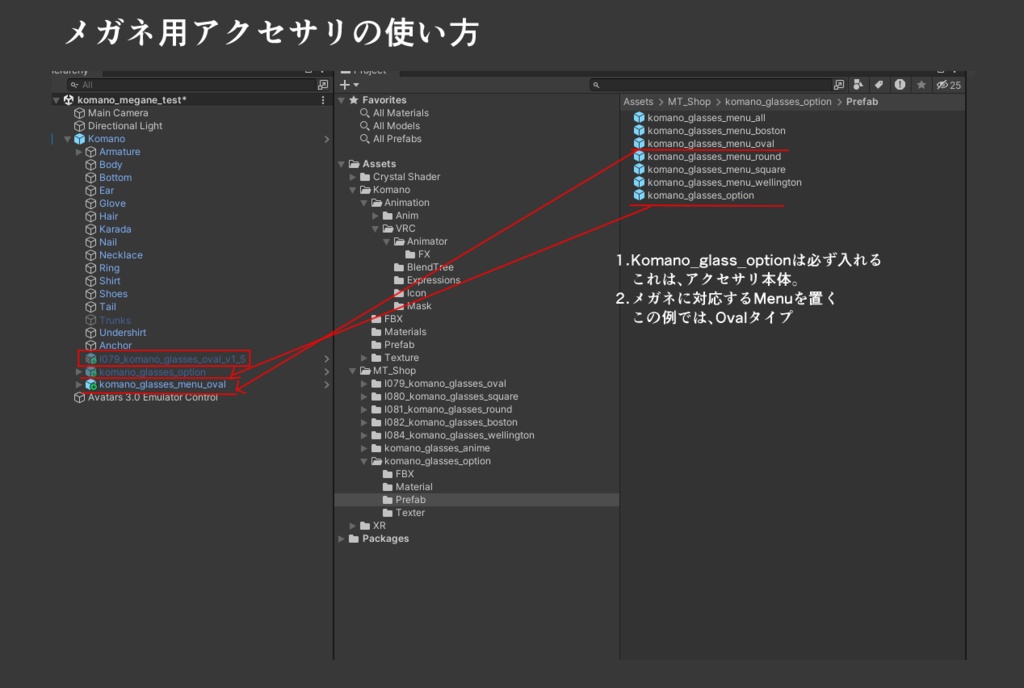1024x688 pixels.
Task: Open the Search by Type filter
Action: 859,85
